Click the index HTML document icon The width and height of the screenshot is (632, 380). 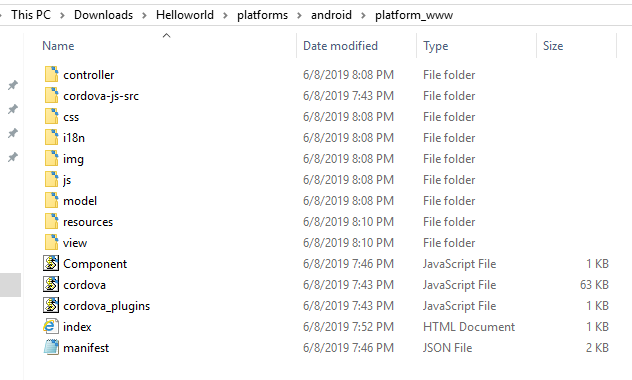(x=51, y=326)
